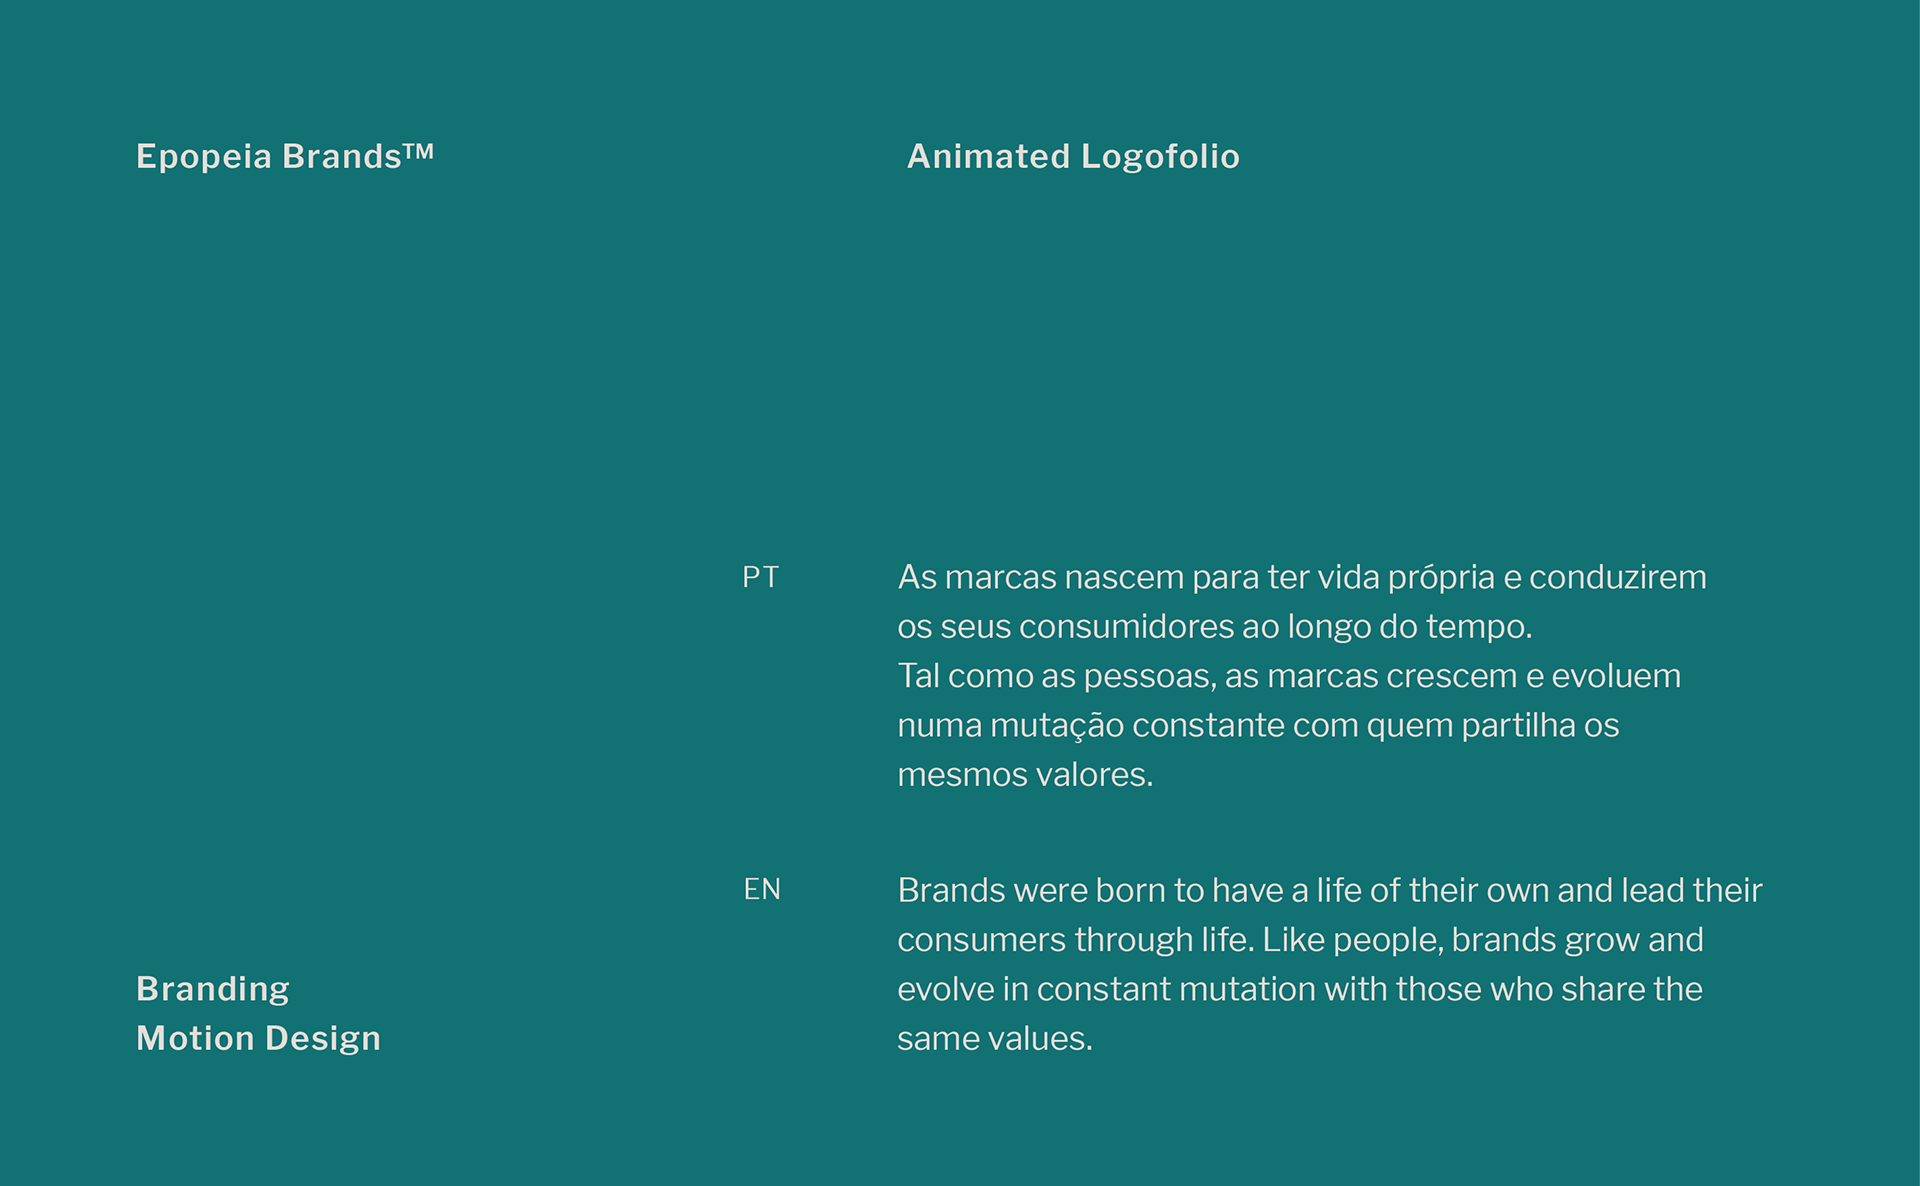
Task: Click the word 'Motion' at bottom left
Action: pos(195,1038)
